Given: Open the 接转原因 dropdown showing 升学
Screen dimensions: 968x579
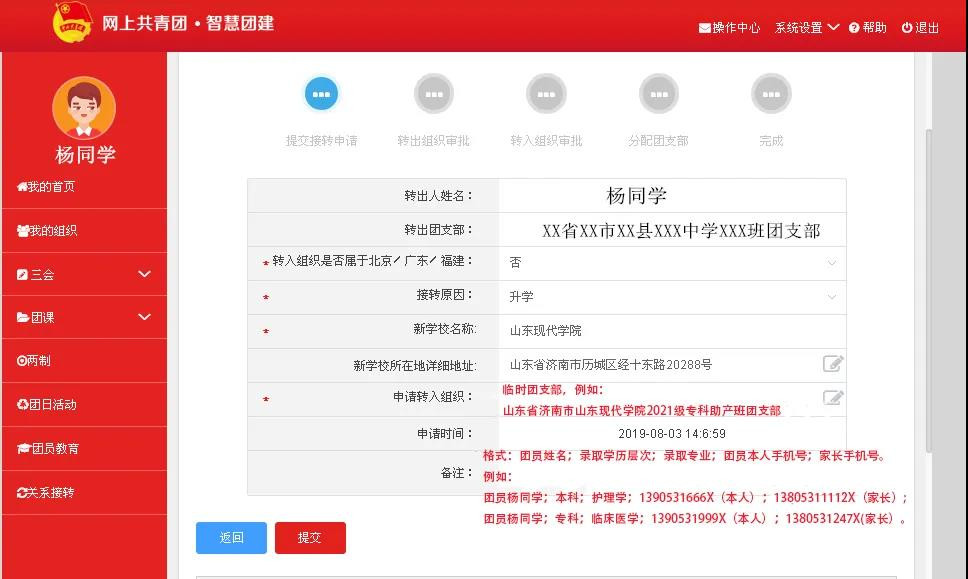Looking at the screenshot, I should [672, 297].
